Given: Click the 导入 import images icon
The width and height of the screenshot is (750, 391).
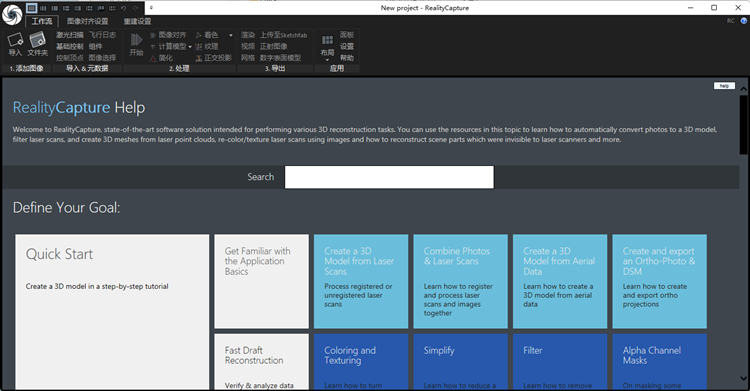Looking at the screenshot, I should pyautogui.click(x=15, y=40).
